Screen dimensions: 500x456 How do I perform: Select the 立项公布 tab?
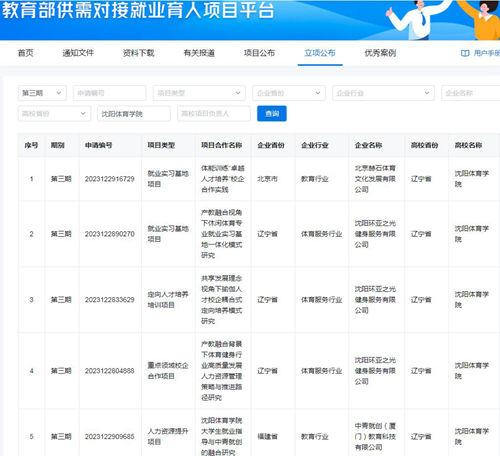[x=320, y=53]
